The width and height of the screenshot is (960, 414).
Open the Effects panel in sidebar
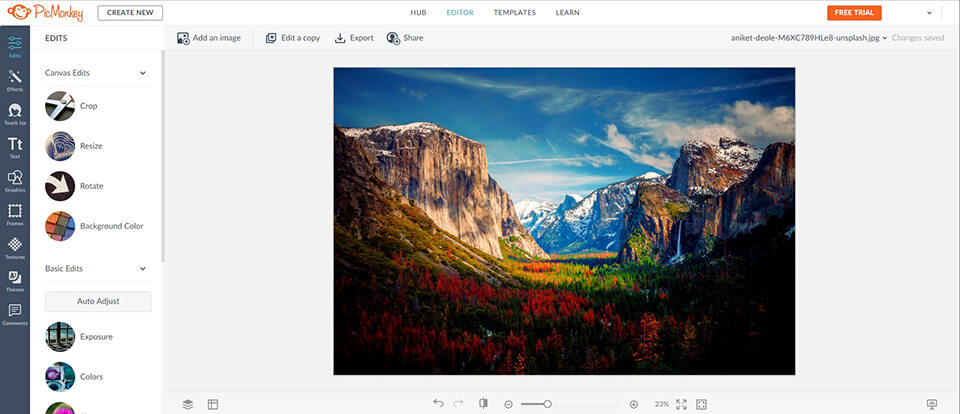pyautogui.click(x=15, y=80)
